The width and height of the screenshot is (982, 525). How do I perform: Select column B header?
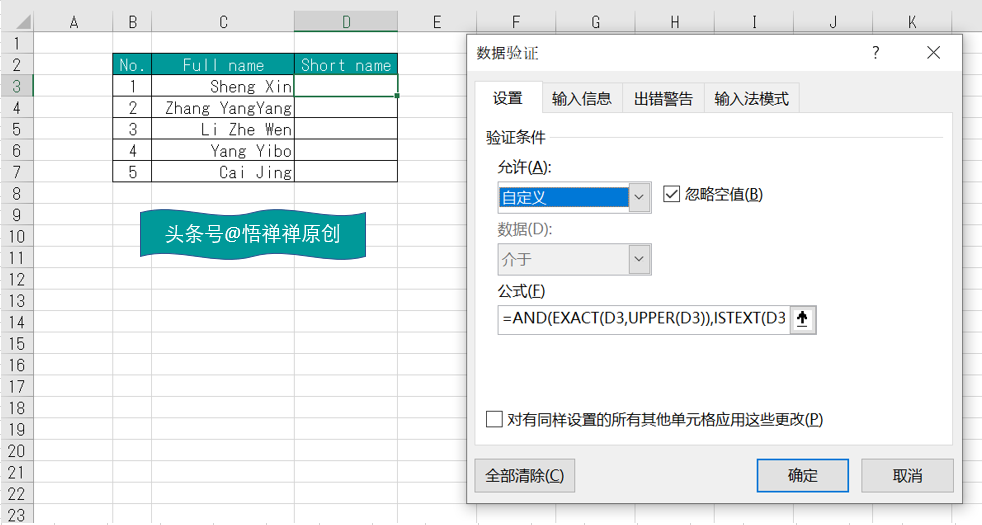tap(132, 22)
